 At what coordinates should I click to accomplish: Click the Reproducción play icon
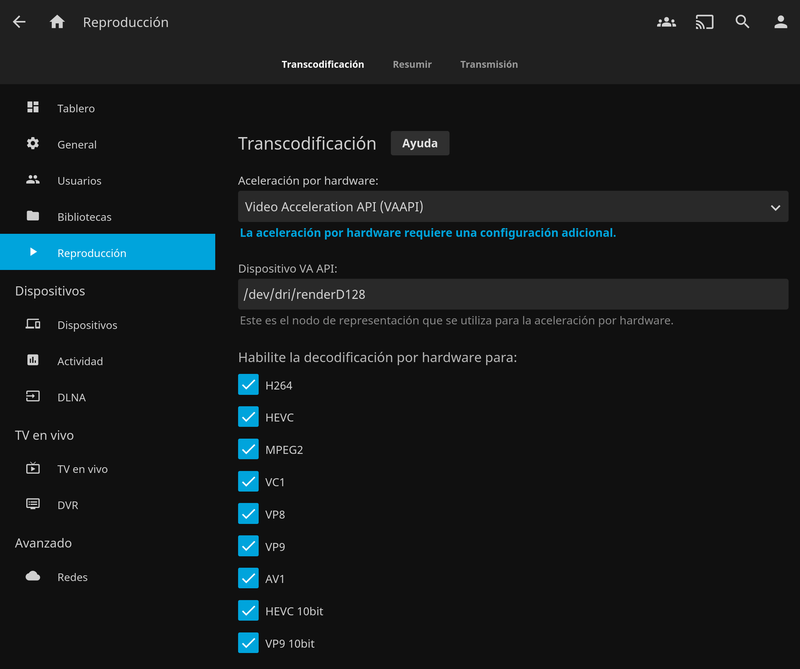33,252
